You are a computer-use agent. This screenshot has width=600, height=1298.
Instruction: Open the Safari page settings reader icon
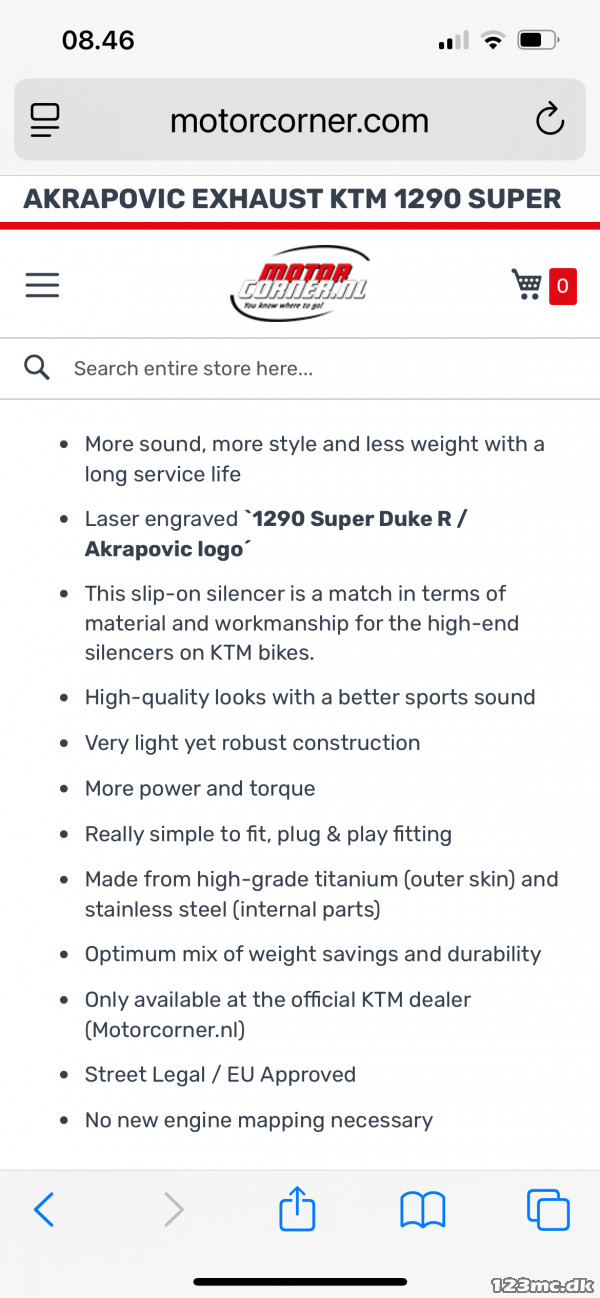click(x=45, y=121)
